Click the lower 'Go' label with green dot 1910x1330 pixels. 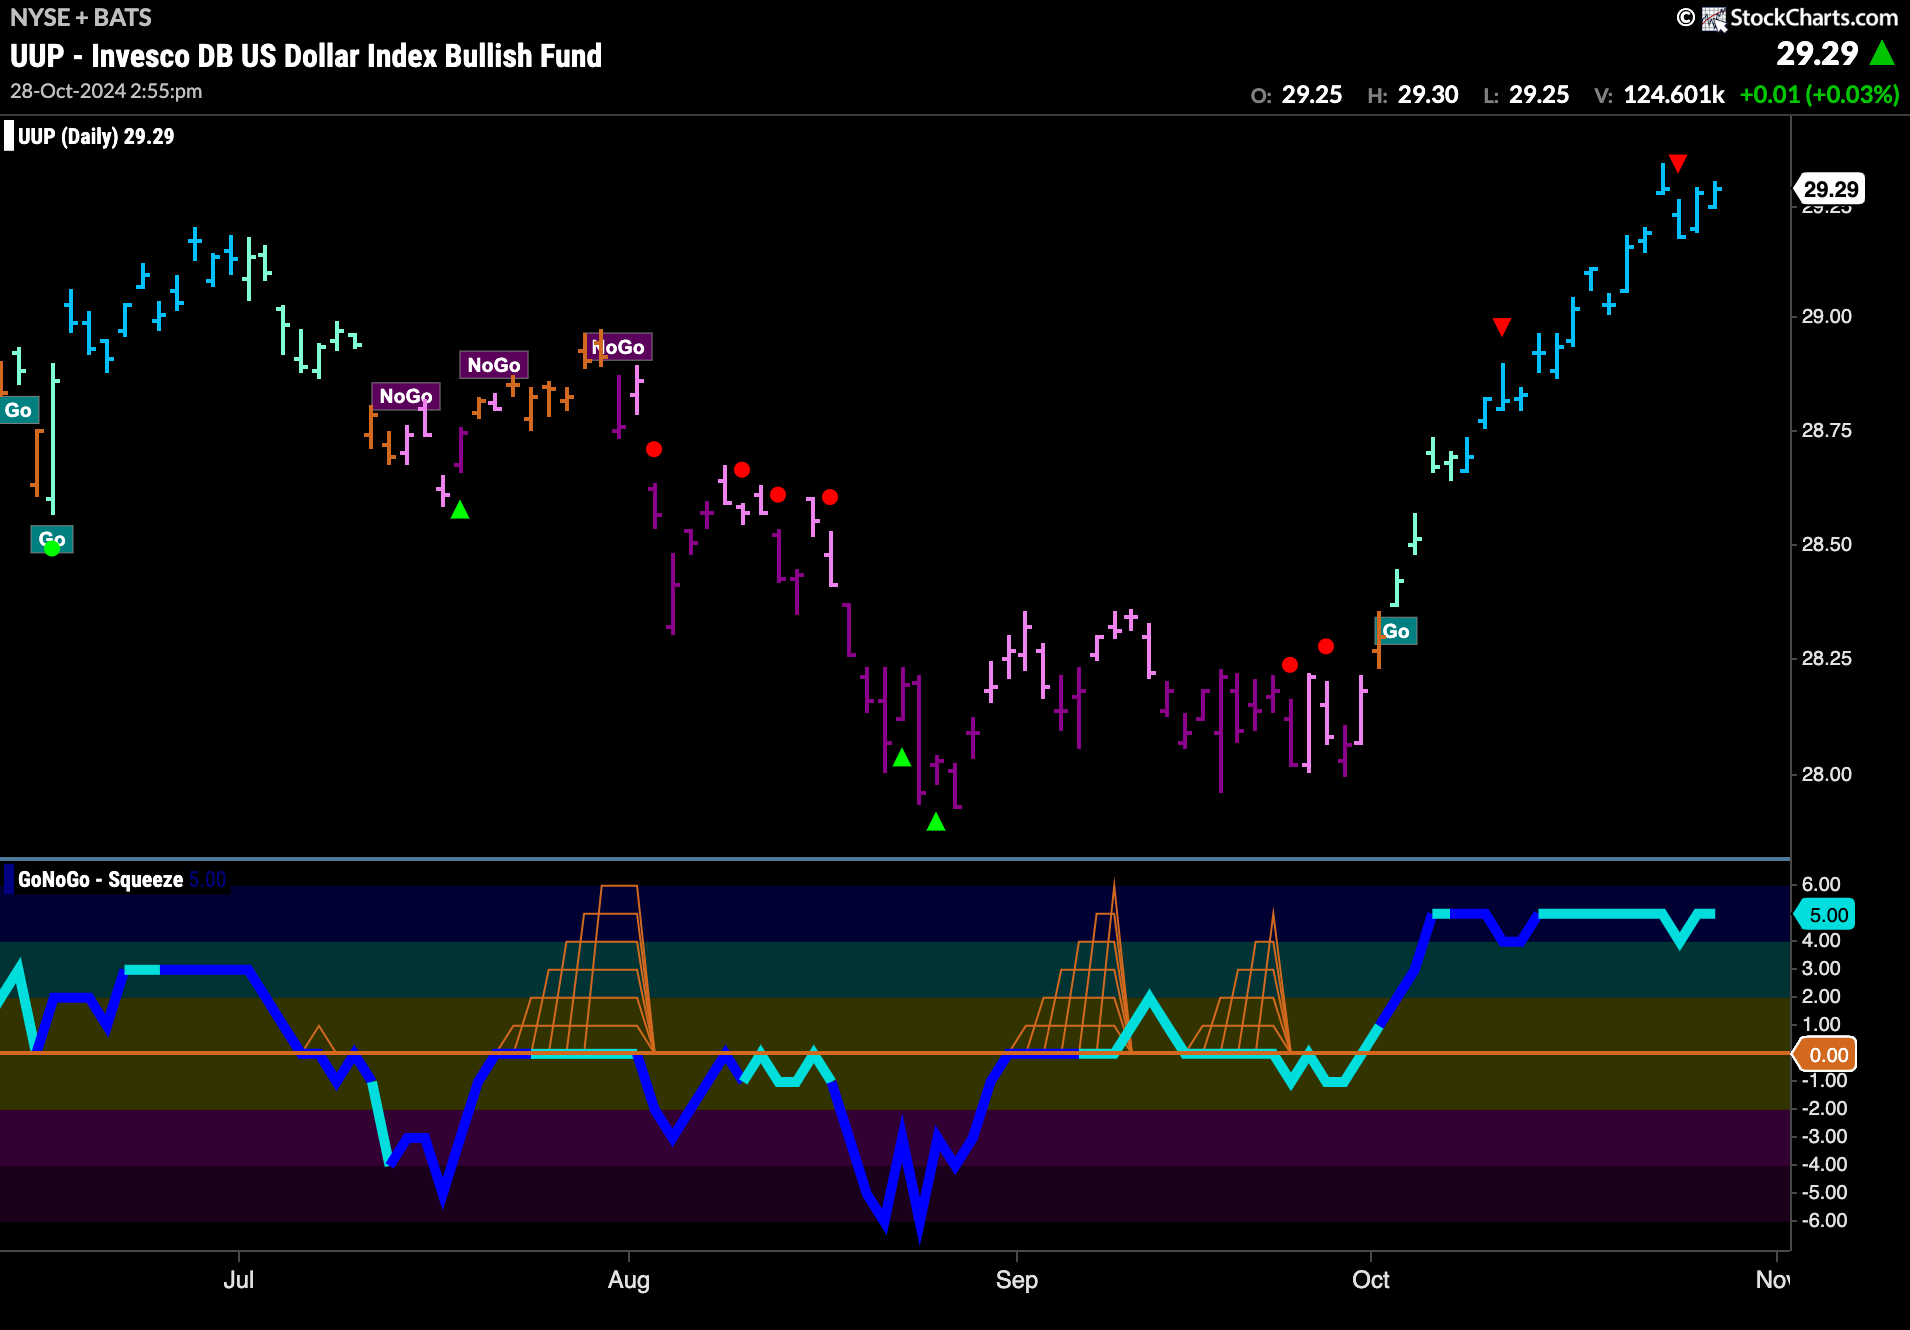pos(52,540)
